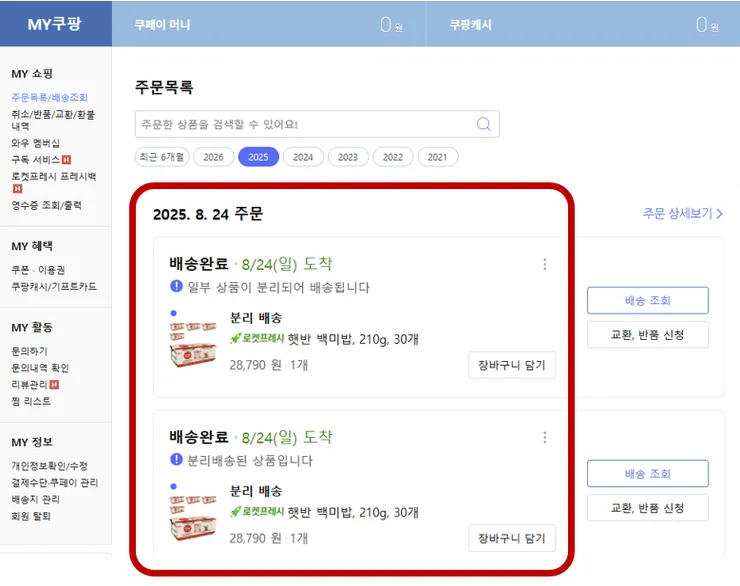This screenshot has width=740, height=586.
Task: Open 쿠폰 · 이용권 in sidebar
Action: coord(38,270)
